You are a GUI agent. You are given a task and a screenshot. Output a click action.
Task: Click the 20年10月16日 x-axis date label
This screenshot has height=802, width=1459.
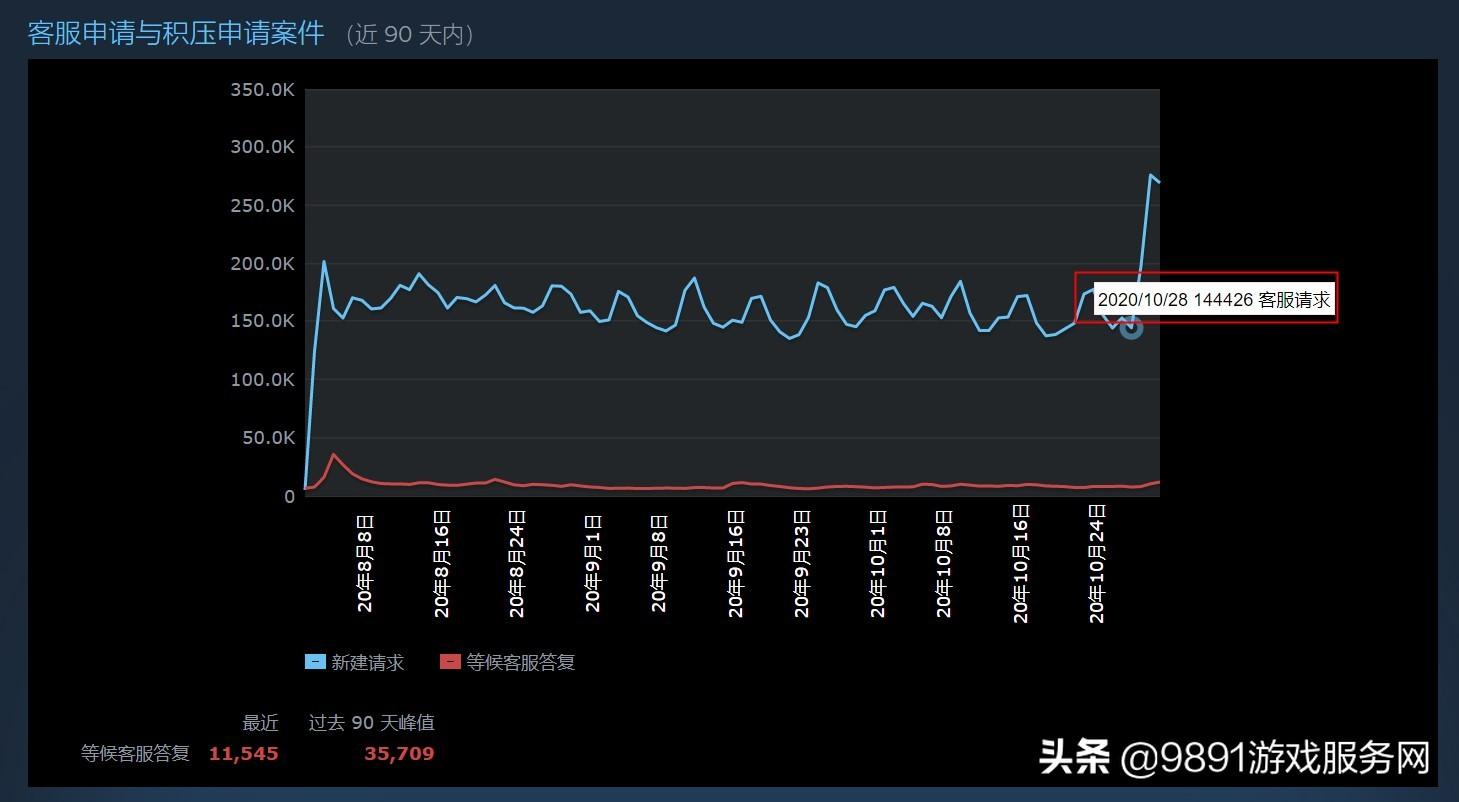(1021, 564)
